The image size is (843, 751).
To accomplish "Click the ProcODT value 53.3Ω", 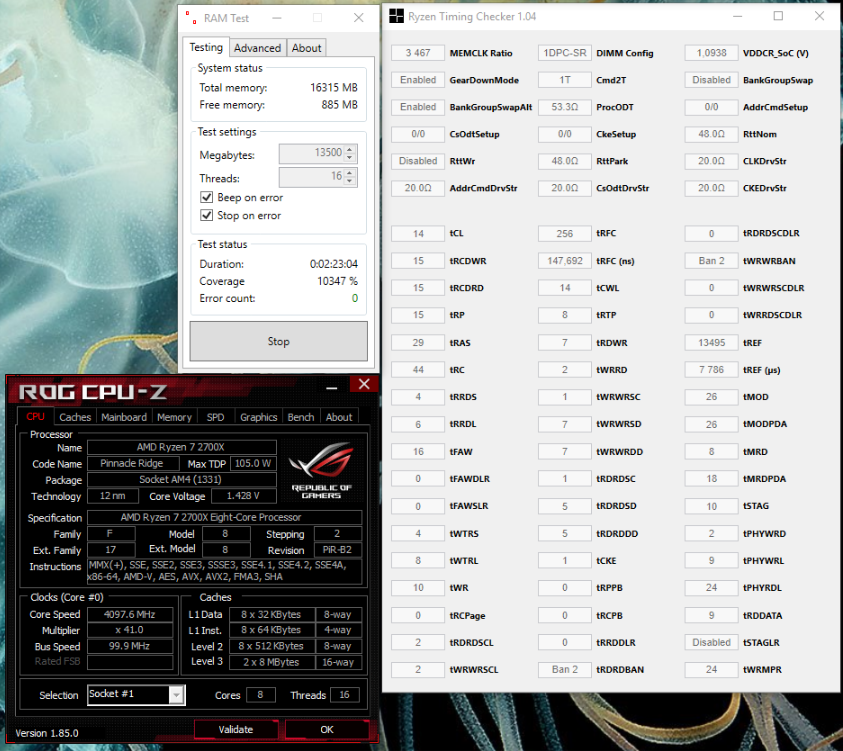I will tap(565, 107).
